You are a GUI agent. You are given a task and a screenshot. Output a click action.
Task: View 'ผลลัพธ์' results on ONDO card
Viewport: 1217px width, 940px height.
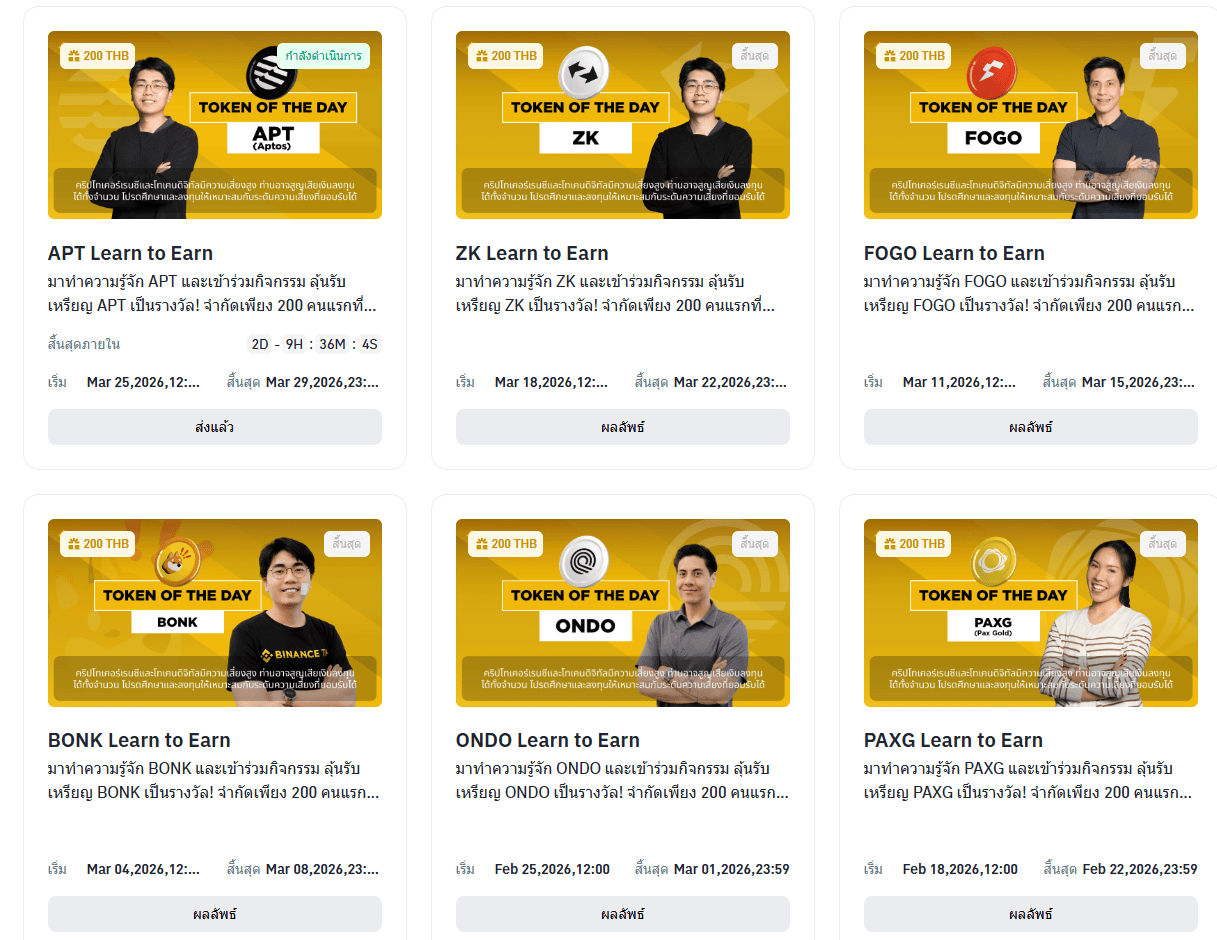pos(623,914)
